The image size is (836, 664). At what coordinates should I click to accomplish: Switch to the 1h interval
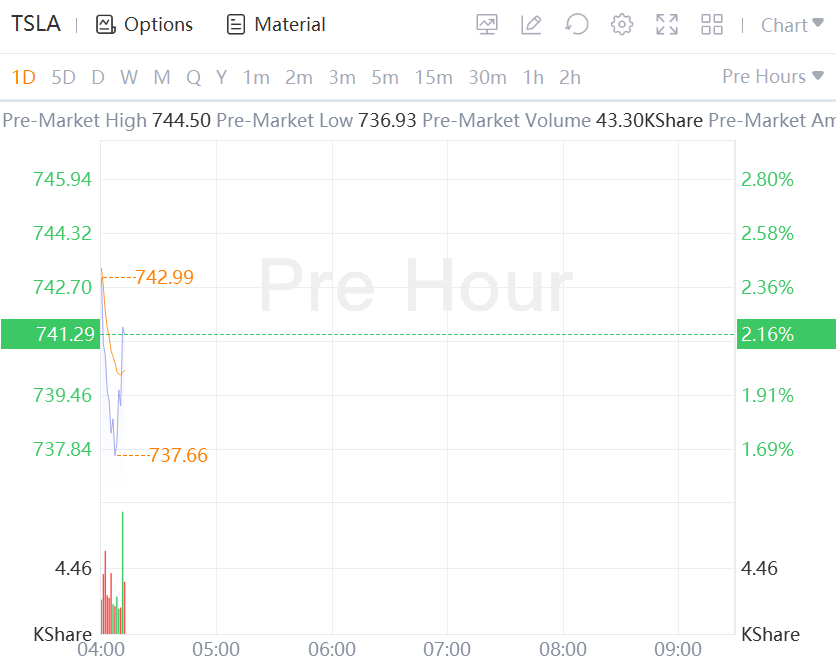click(533, 77)
